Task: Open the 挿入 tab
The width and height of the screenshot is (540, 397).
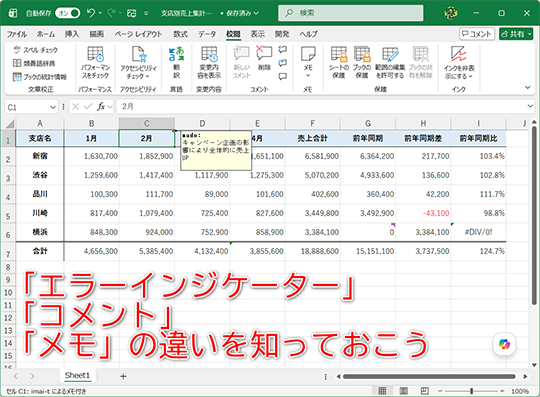Action: point(72,34)
